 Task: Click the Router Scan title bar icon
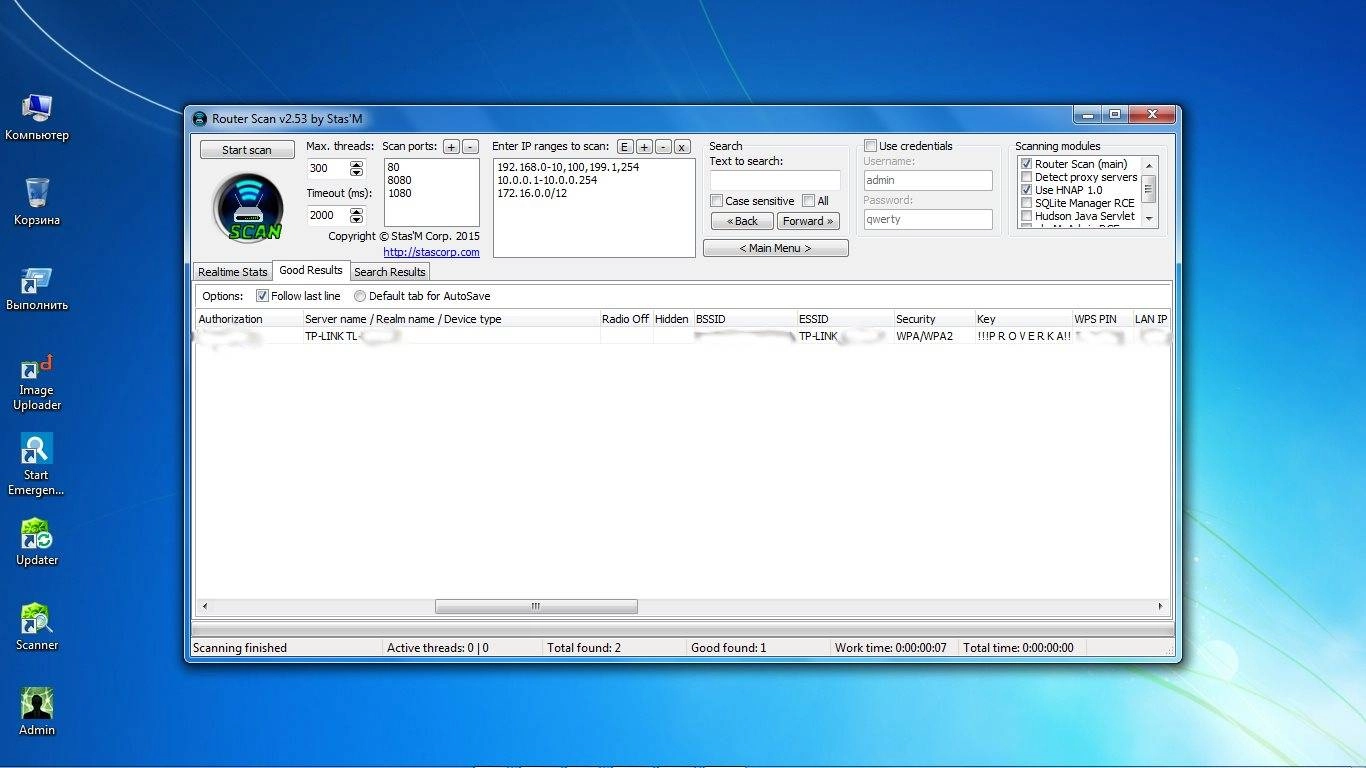pos(199,118)
